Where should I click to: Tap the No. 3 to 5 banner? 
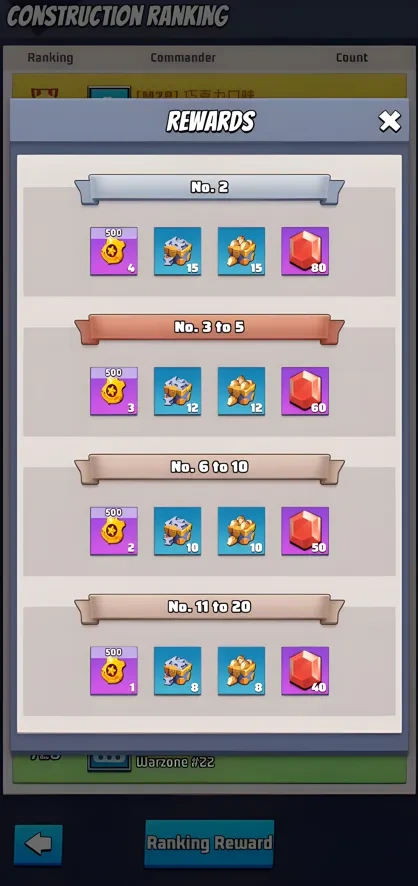pyautogui.click(x=209, y=328)
